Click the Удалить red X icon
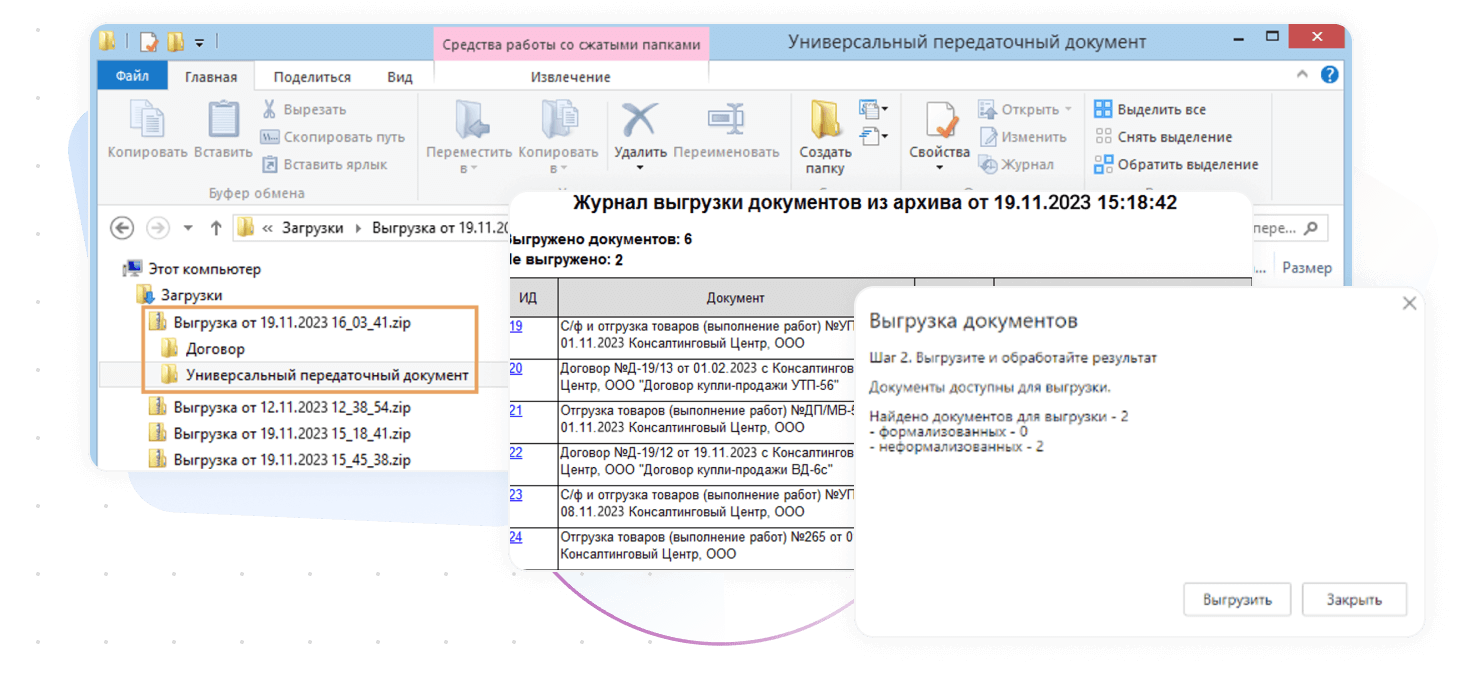This screenshot has width=1480, height=680. (x=640, y=120)
